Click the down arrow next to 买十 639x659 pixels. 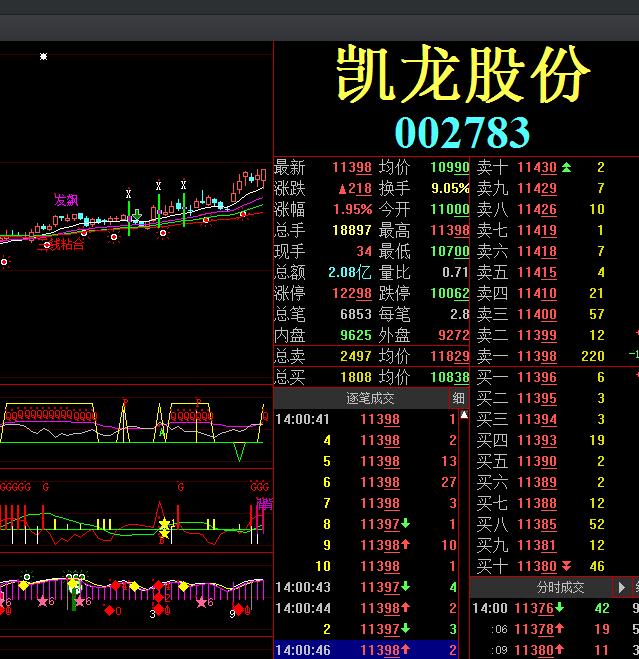click(x=566, y=566)
